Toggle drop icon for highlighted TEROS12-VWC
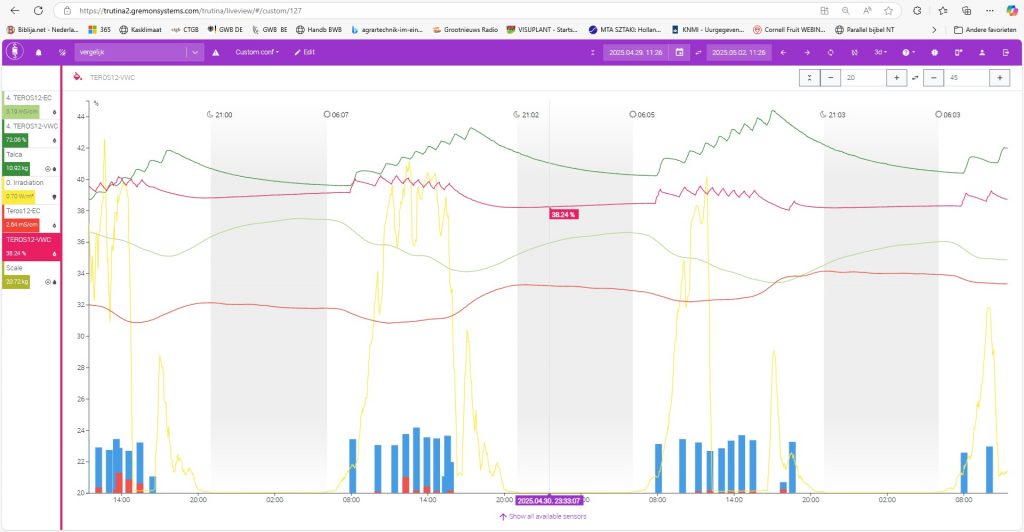1024x532 pixels. [x=54, y=254]
